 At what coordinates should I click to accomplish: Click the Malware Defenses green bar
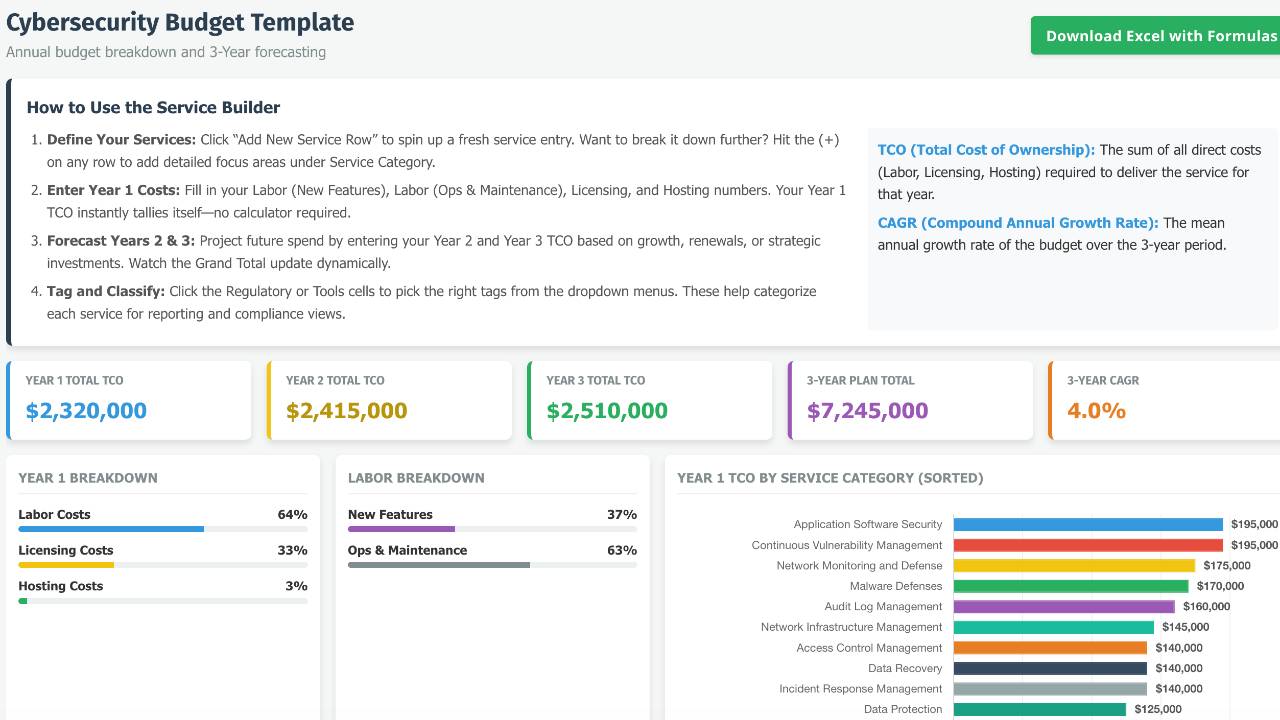[1071, 586]
